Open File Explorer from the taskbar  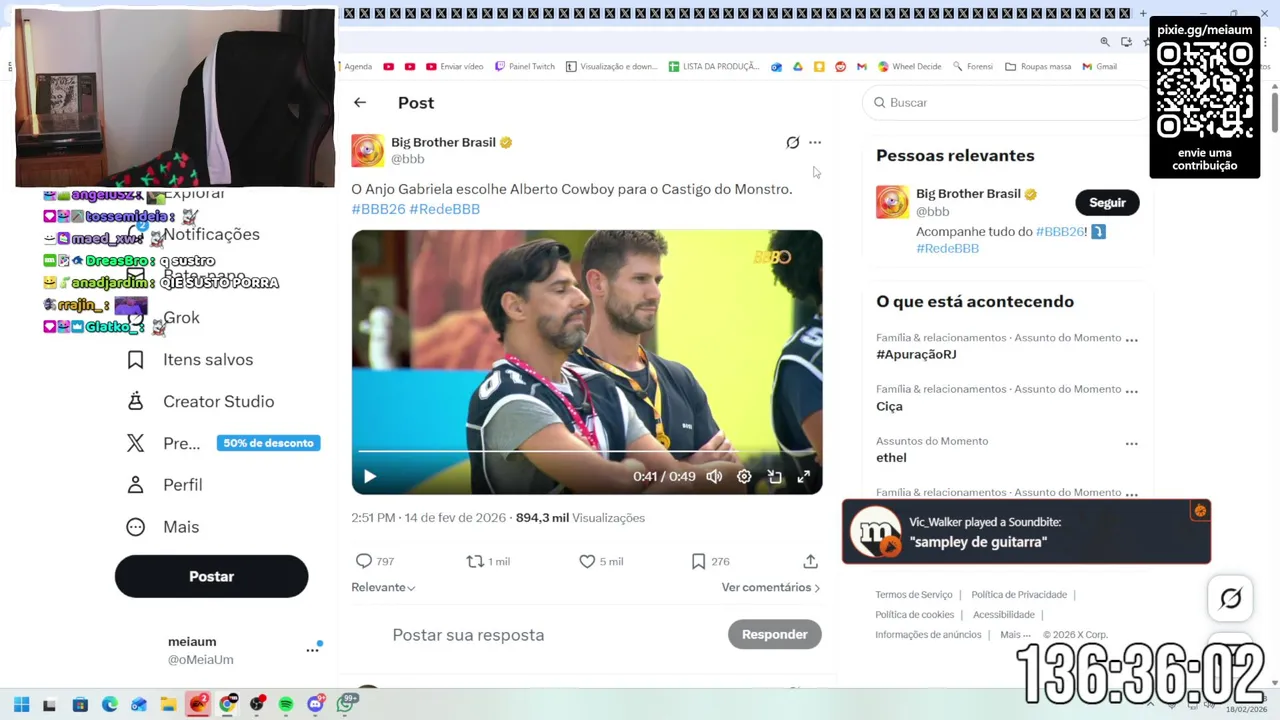(168, 704)
